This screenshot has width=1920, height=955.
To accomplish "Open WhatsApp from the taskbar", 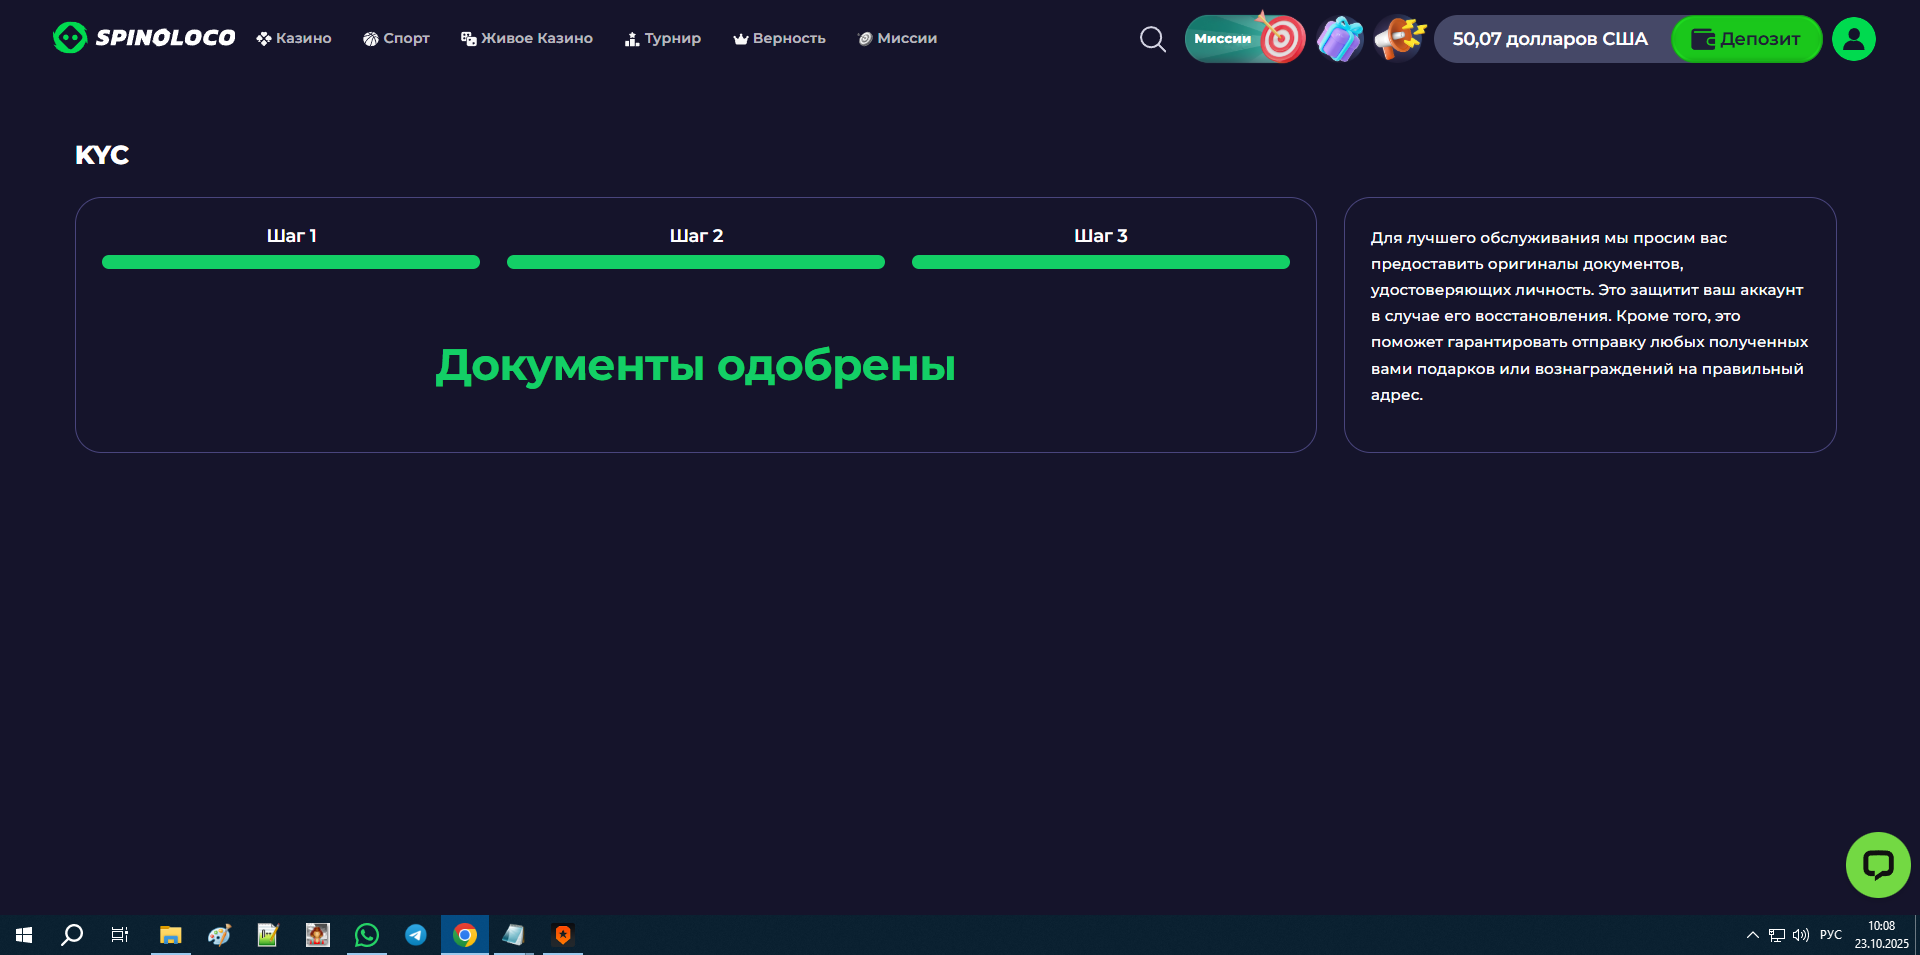I will tap(367, 935).
